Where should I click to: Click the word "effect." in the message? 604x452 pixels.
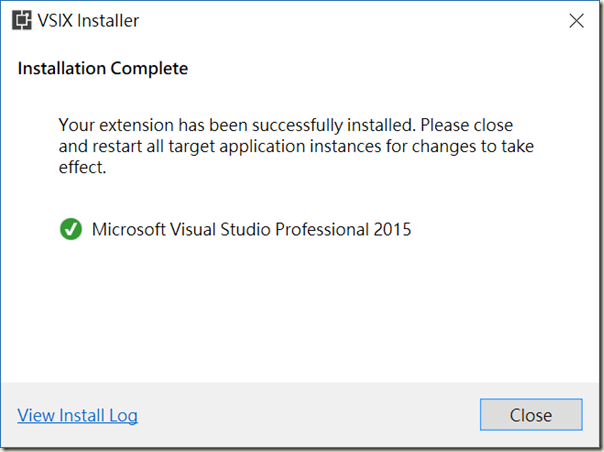pyautogui.click(x=82, y=168)
